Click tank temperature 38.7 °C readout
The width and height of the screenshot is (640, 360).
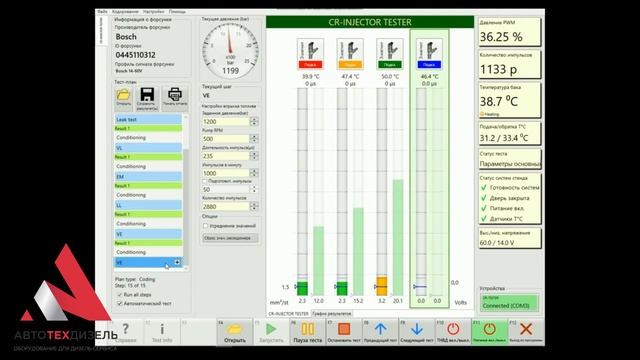pos(509,100)
